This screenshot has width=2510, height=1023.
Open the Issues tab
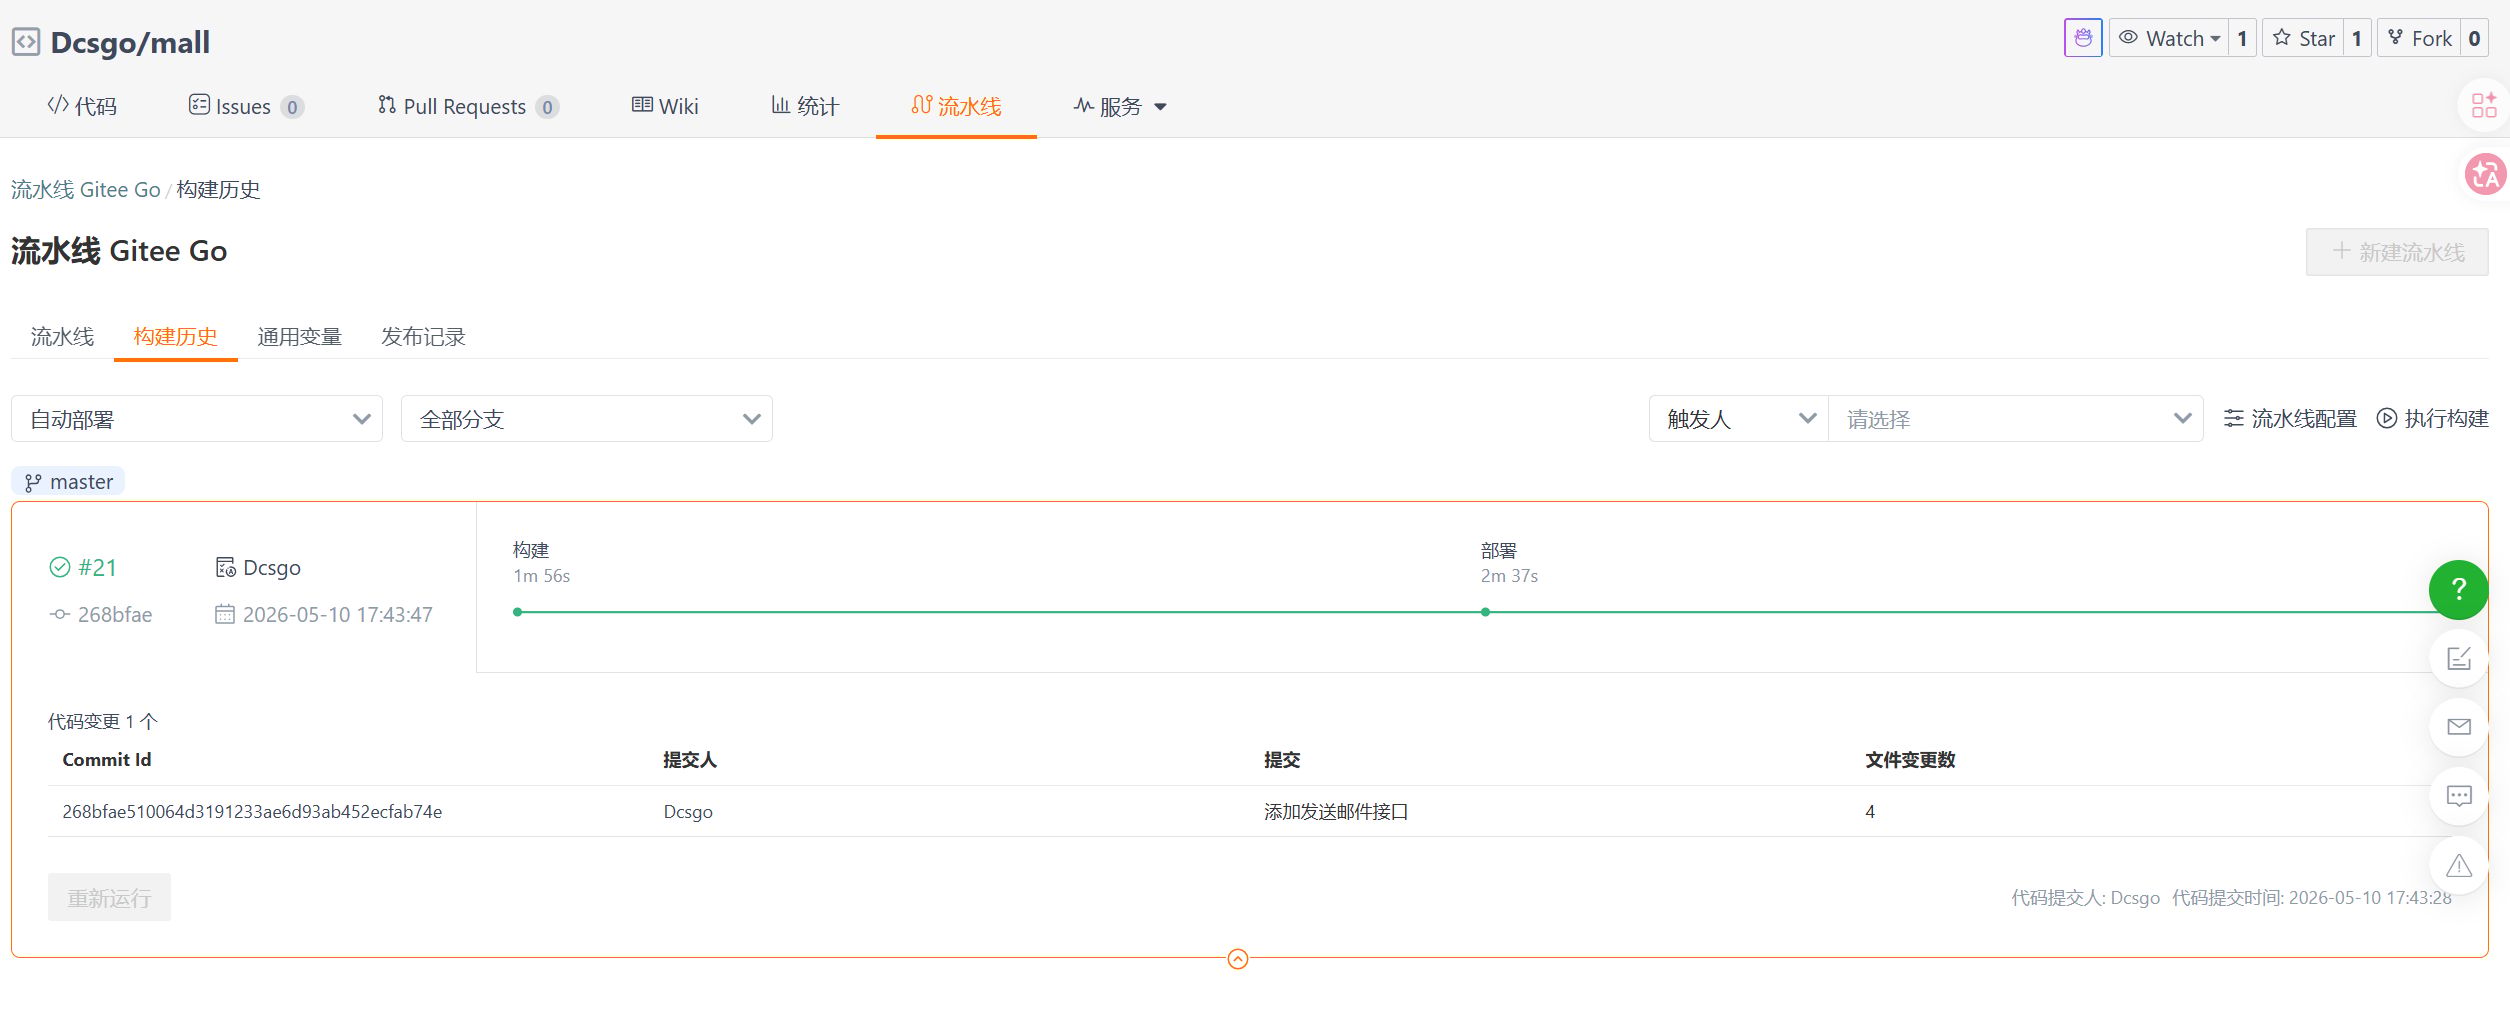coord(246,106)
